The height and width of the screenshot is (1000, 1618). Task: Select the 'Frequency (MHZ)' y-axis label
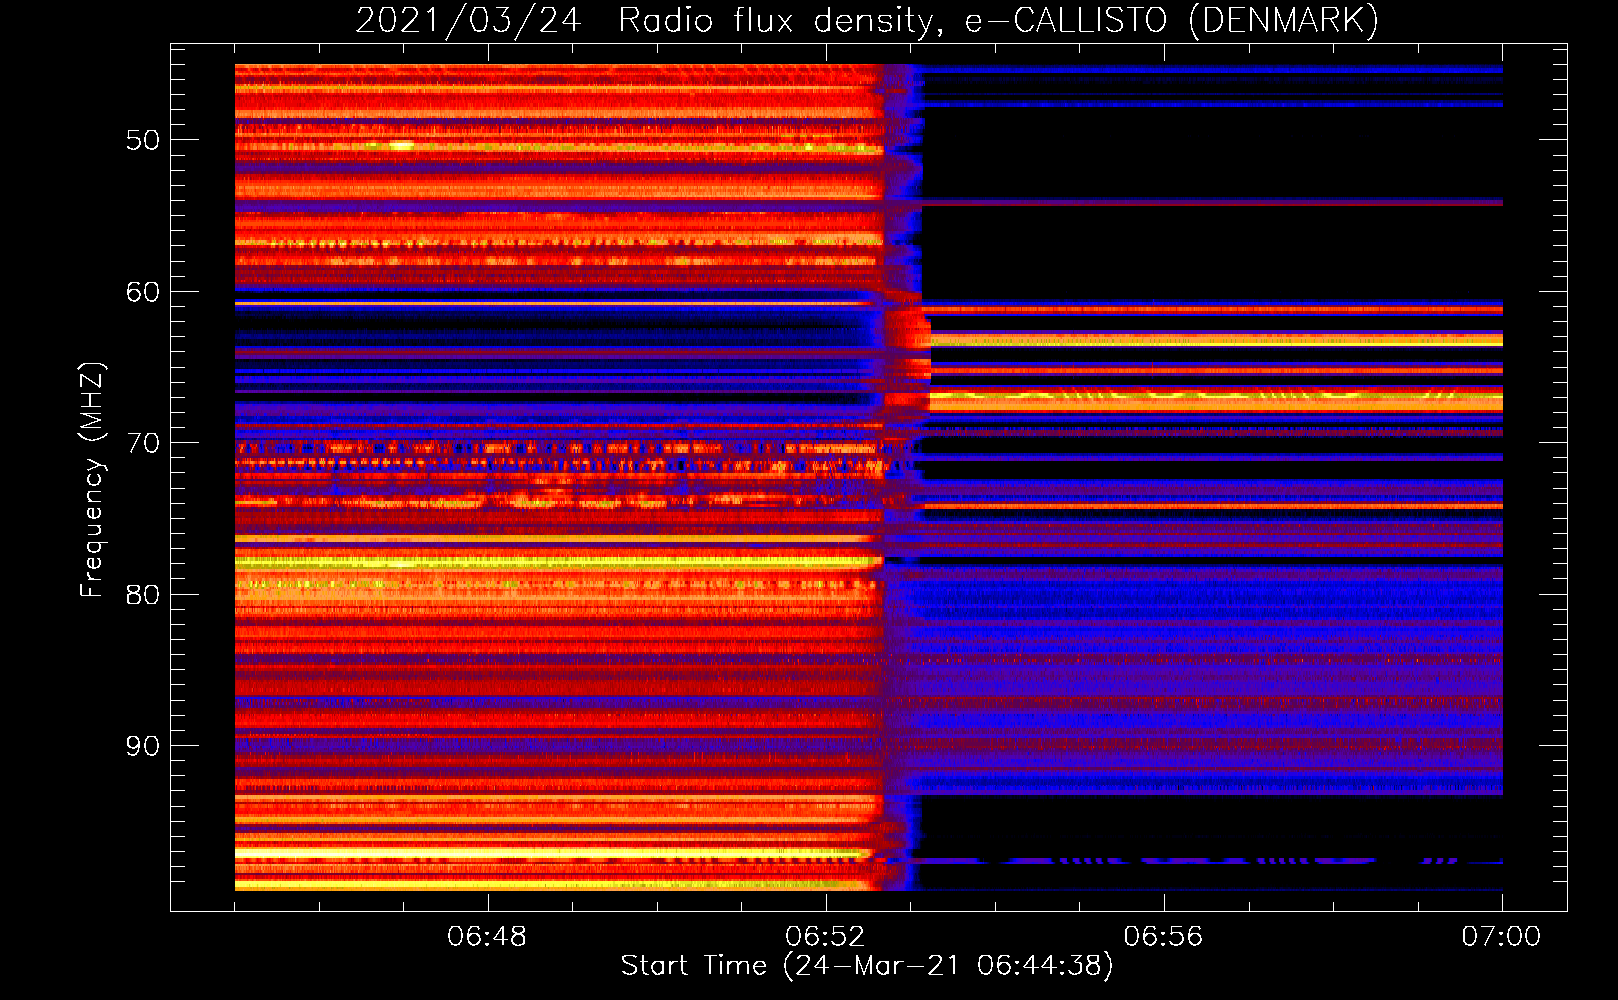92,479
